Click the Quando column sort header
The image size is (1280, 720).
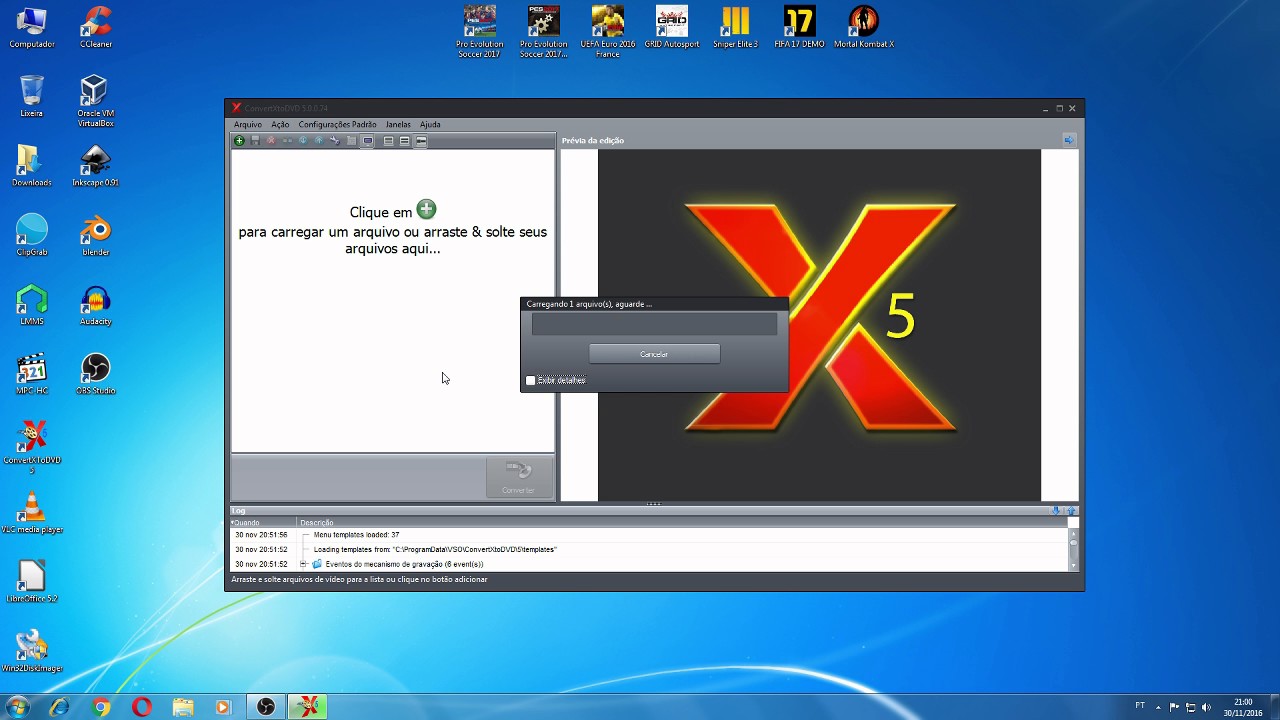coord(264,522)
